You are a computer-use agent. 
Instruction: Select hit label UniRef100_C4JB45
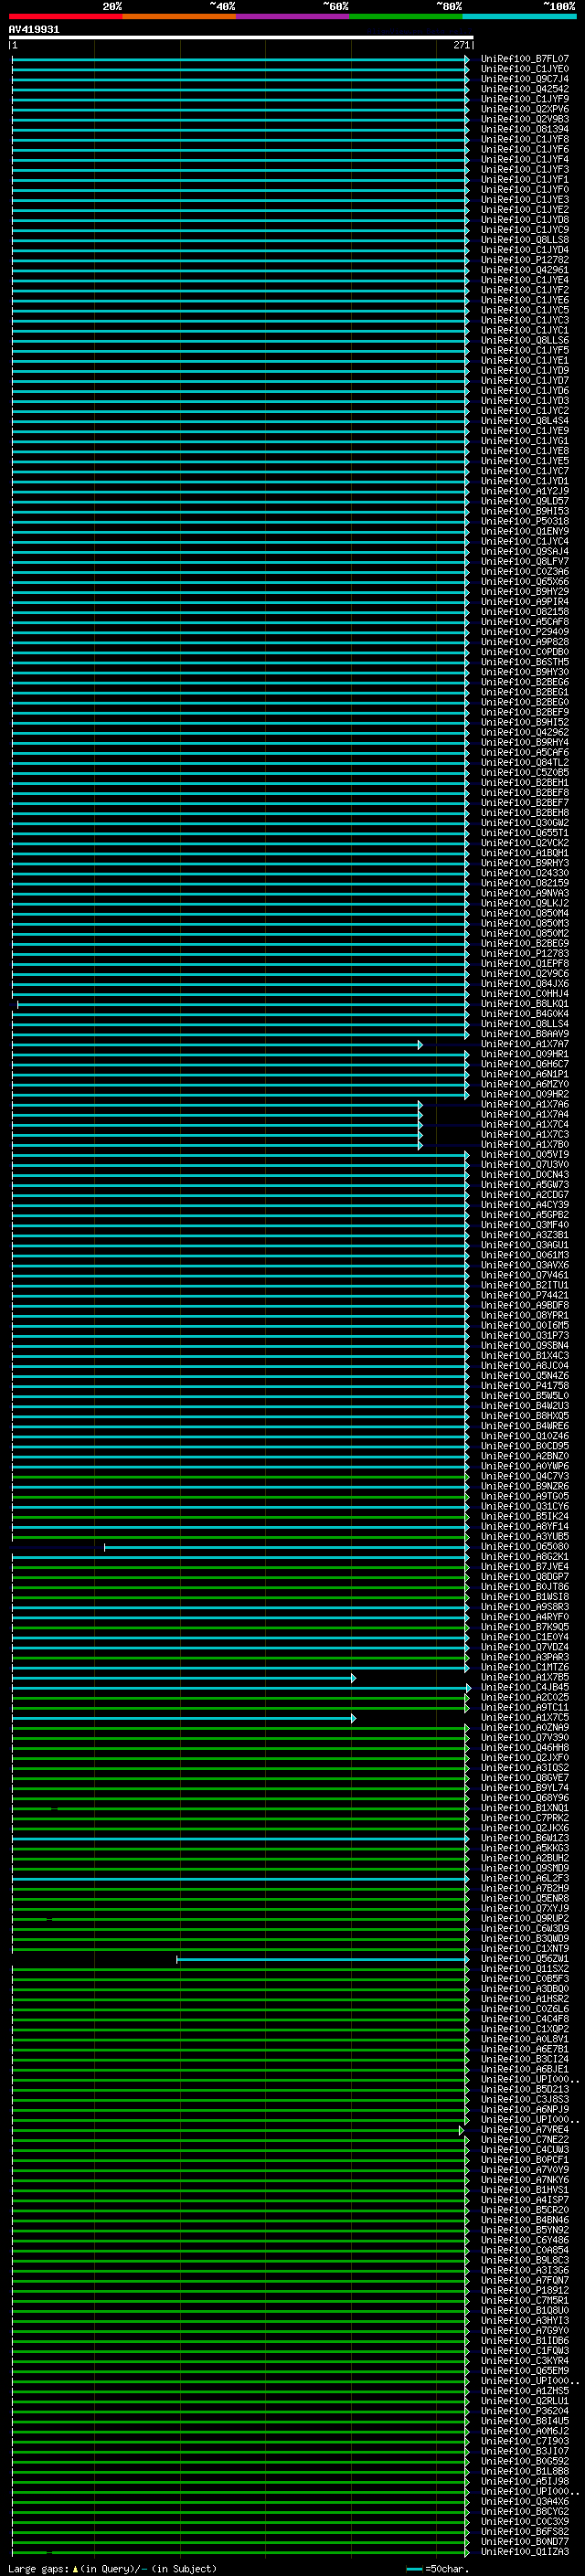[525, 1687]
